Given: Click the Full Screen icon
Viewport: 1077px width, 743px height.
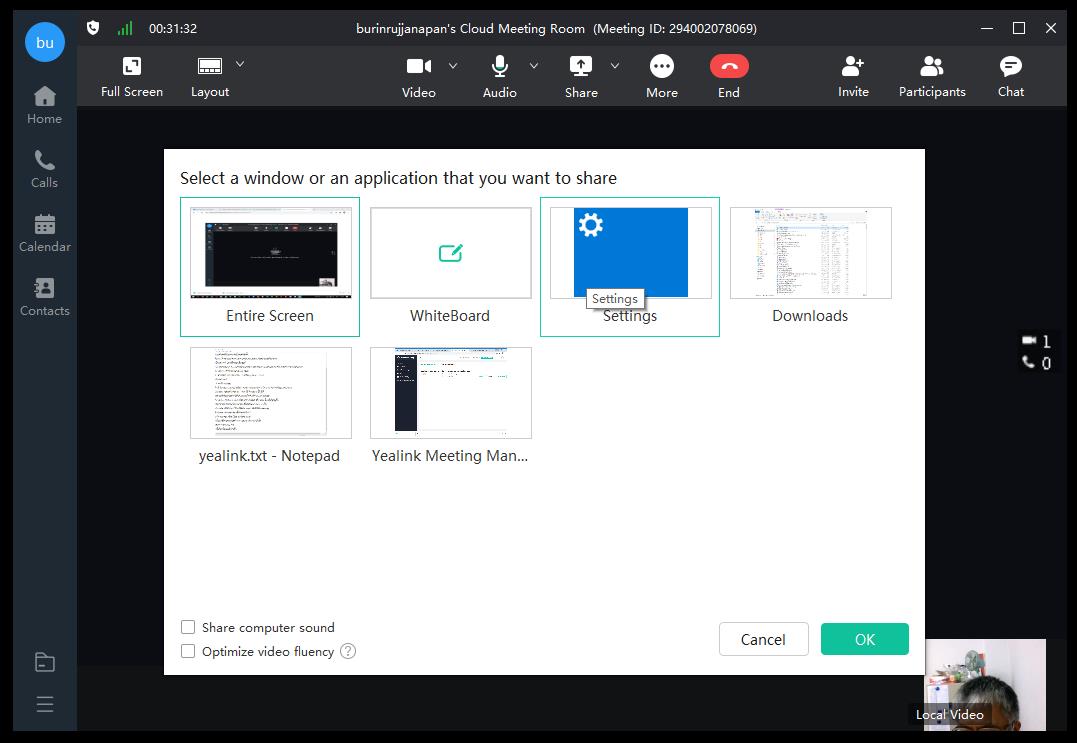Looking at the screenshot, I should (x=131, y=67).
